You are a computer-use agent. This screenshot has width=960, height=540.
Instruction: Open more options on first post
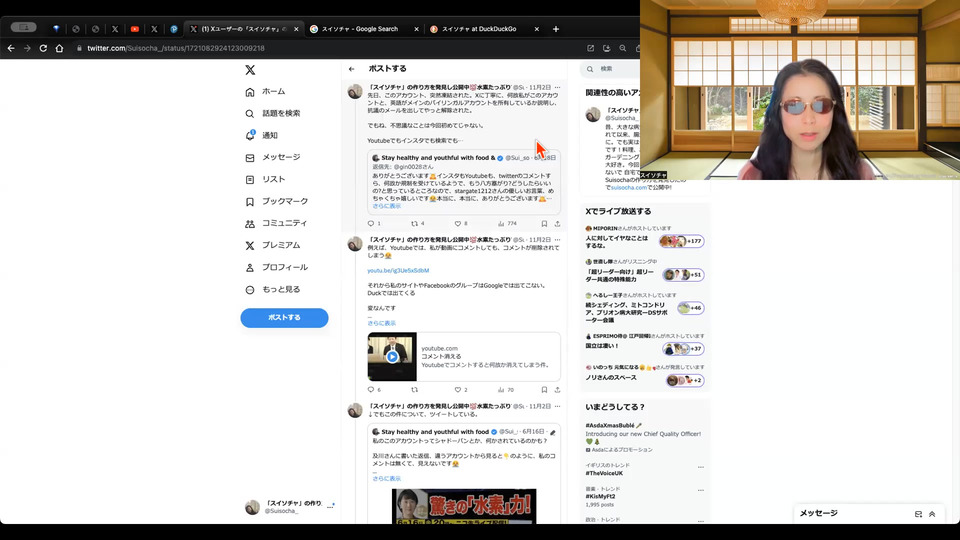point(557,88)
